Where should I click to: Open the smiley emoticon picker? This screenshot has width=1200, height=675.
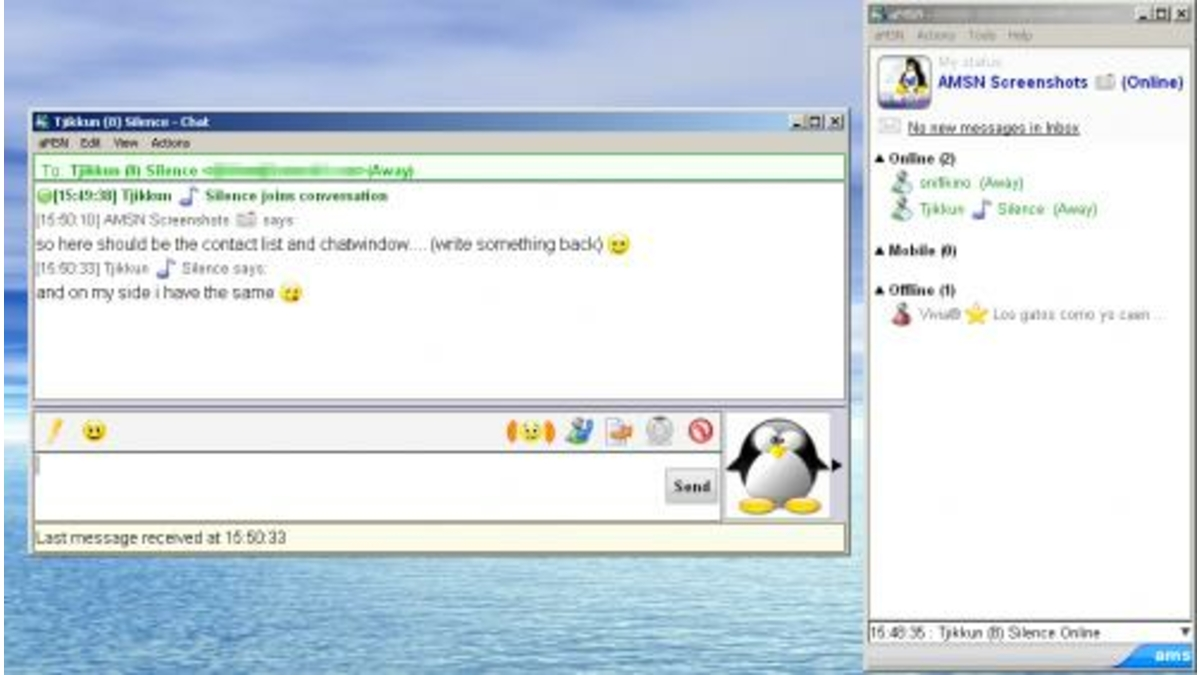[x=93, y=432]
